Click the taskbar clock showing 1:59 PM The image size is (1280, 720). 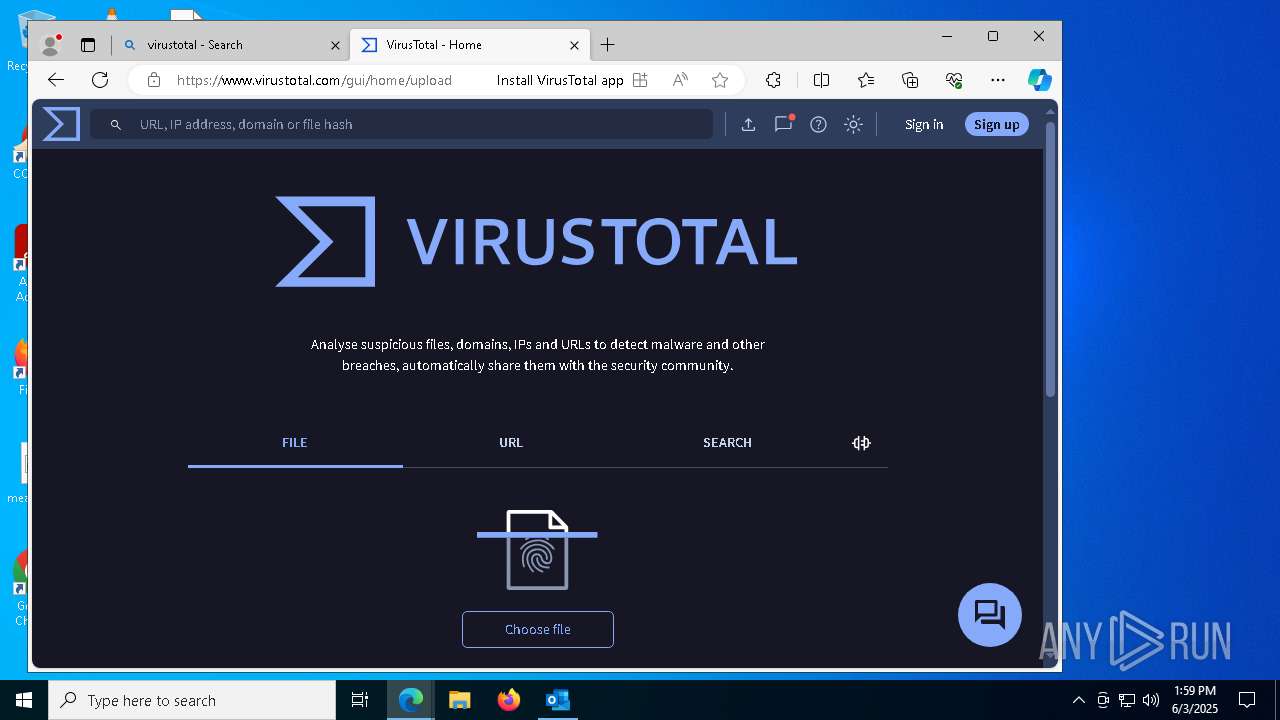[x=1195, y=700]
